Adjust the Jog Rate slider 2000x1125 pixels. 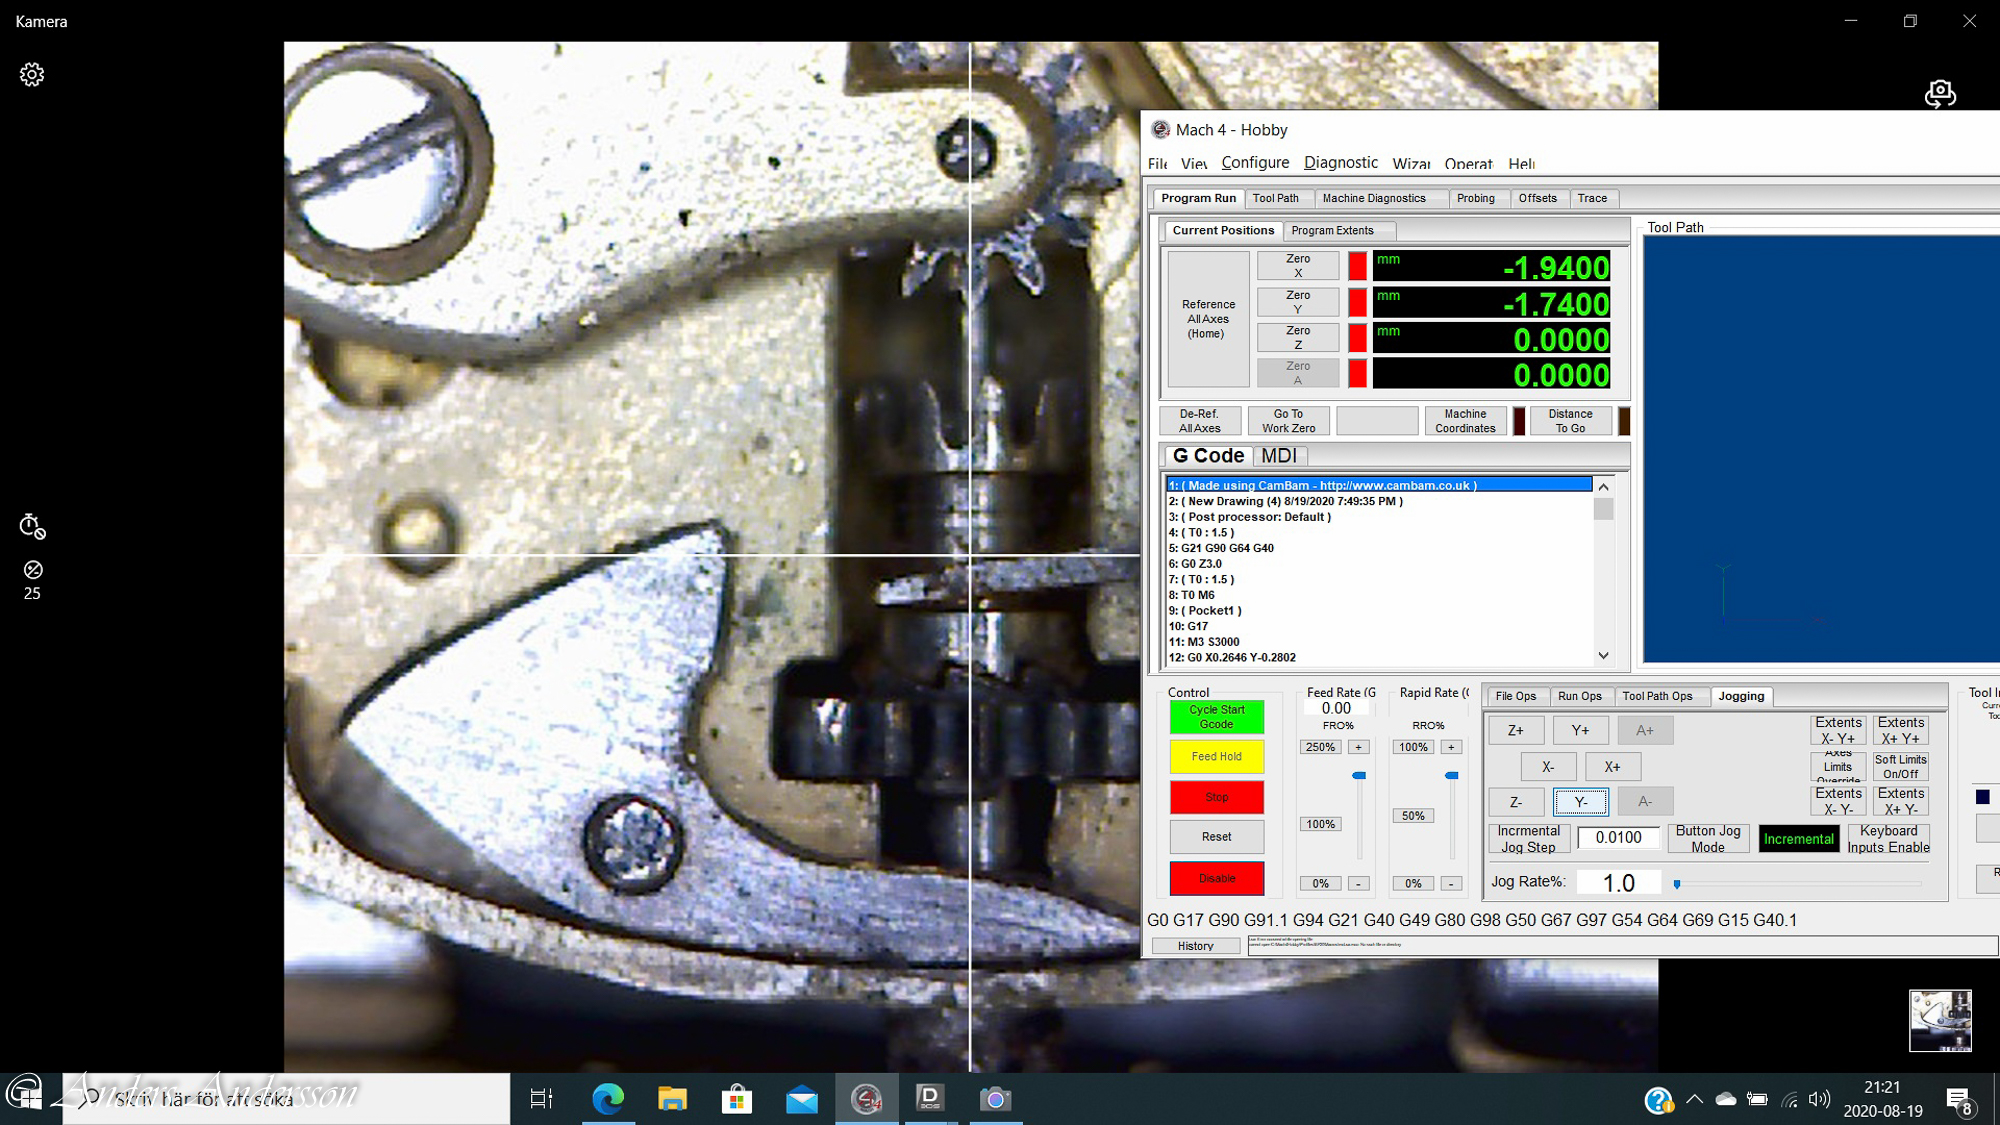[x=1677, y=884]
